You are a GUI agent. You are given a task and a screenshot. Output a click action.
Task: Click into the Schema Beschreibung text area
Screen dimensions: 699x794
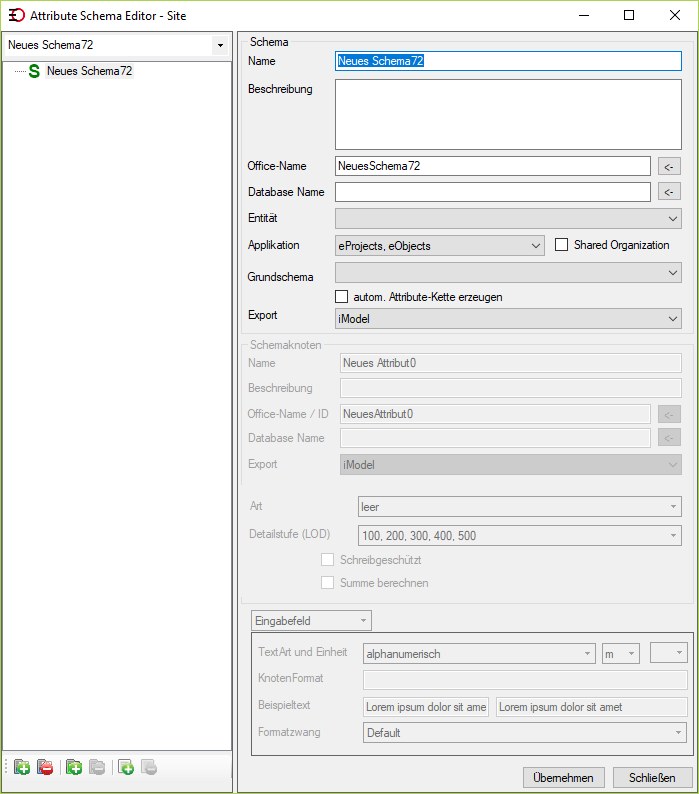pyautogui.click(x=508, y=114)
